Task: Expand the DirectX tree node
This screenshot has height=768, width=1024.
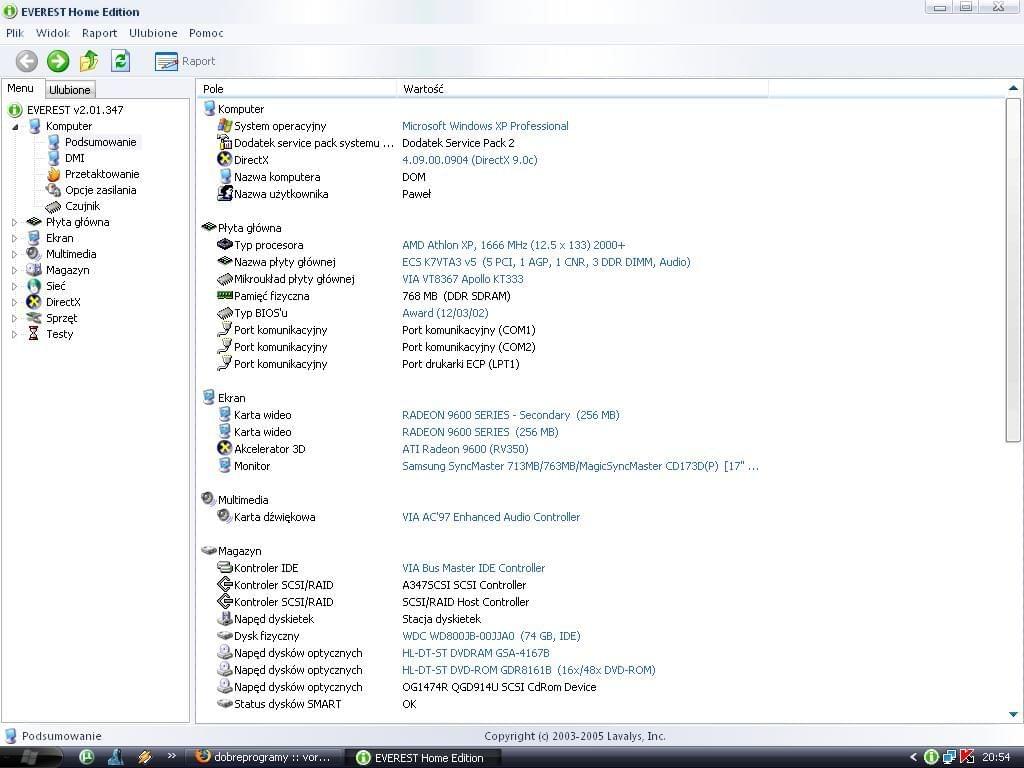Action: click(14, 302)
